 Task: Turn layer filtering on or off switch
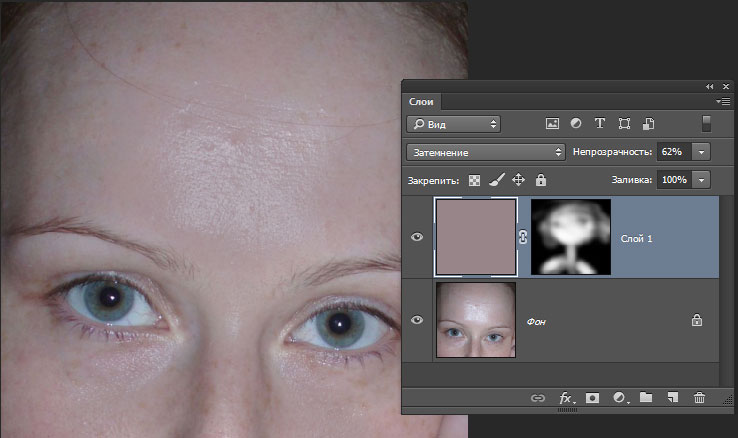coord(706,124)
